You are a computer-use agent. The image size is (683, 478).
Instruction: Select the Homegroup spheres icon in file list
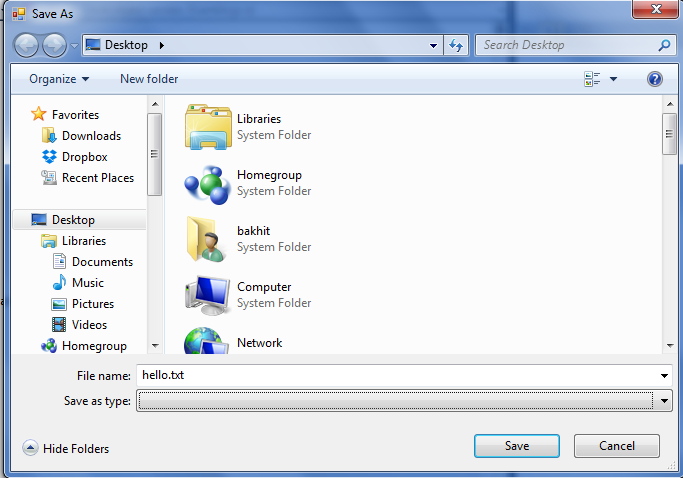point(207,184)
